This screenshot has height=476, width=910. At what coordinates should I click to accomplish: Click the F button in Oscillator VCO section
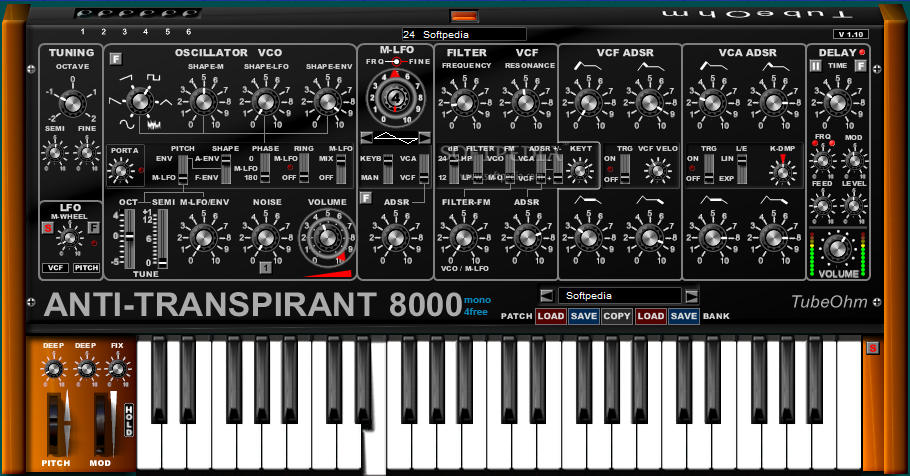pyautogui.click(x=115, y=59)
